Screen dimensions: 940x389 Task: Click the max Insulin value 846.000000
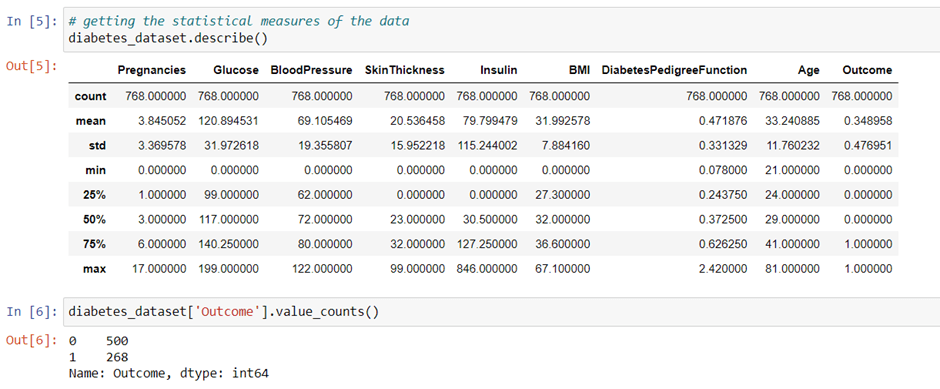[487, 269]
